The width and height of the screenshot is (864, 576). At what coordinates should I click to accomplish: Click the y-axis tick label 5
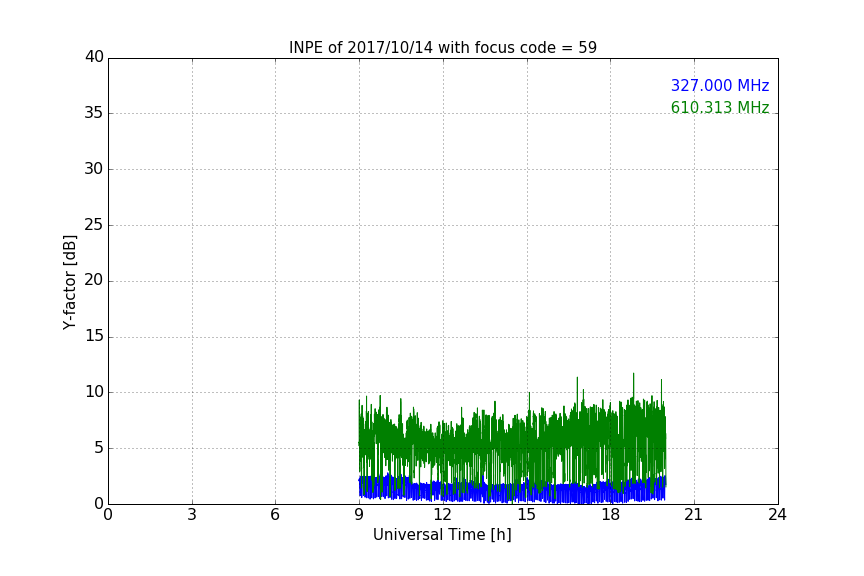coord(99,448)
